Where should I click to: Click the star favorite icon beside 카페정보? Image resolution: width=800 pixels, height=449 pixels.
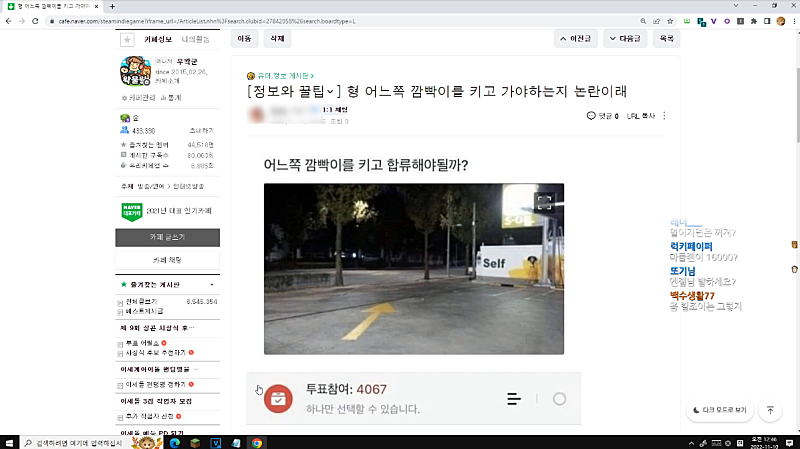tap(126, 40)
